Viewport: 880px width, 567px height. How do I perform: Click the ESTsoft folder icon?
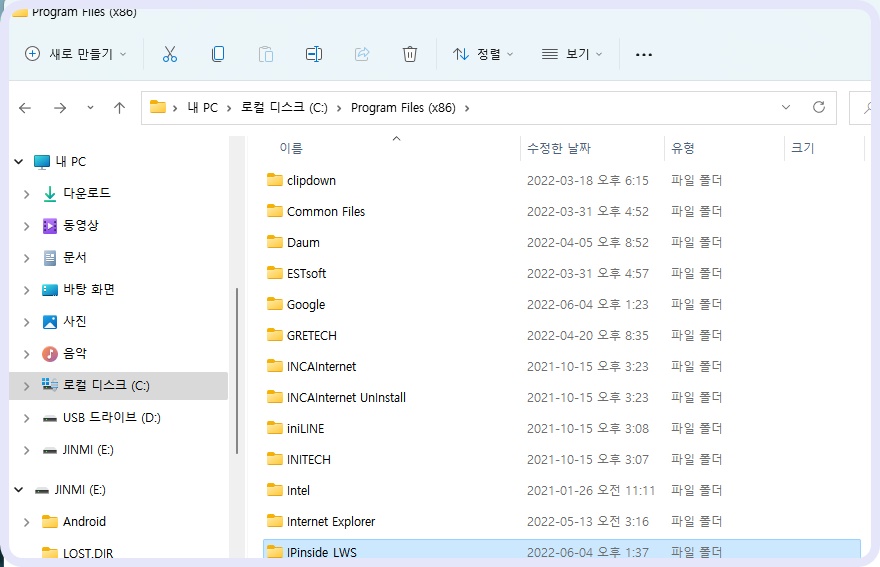(x=274, y=273)
